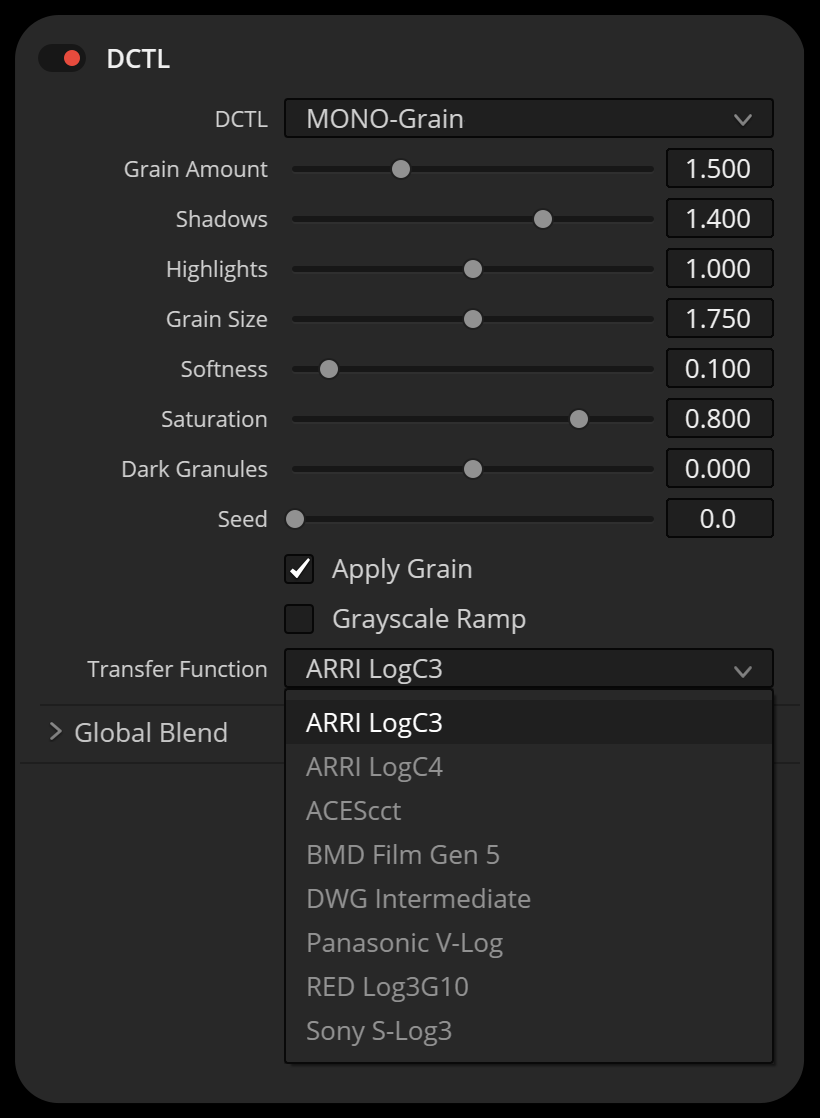The height and width of the screenshot is (1118, 820).
Task: Pick DWG Intermediate from dropdown list
Action: click(x=418, y=899)
